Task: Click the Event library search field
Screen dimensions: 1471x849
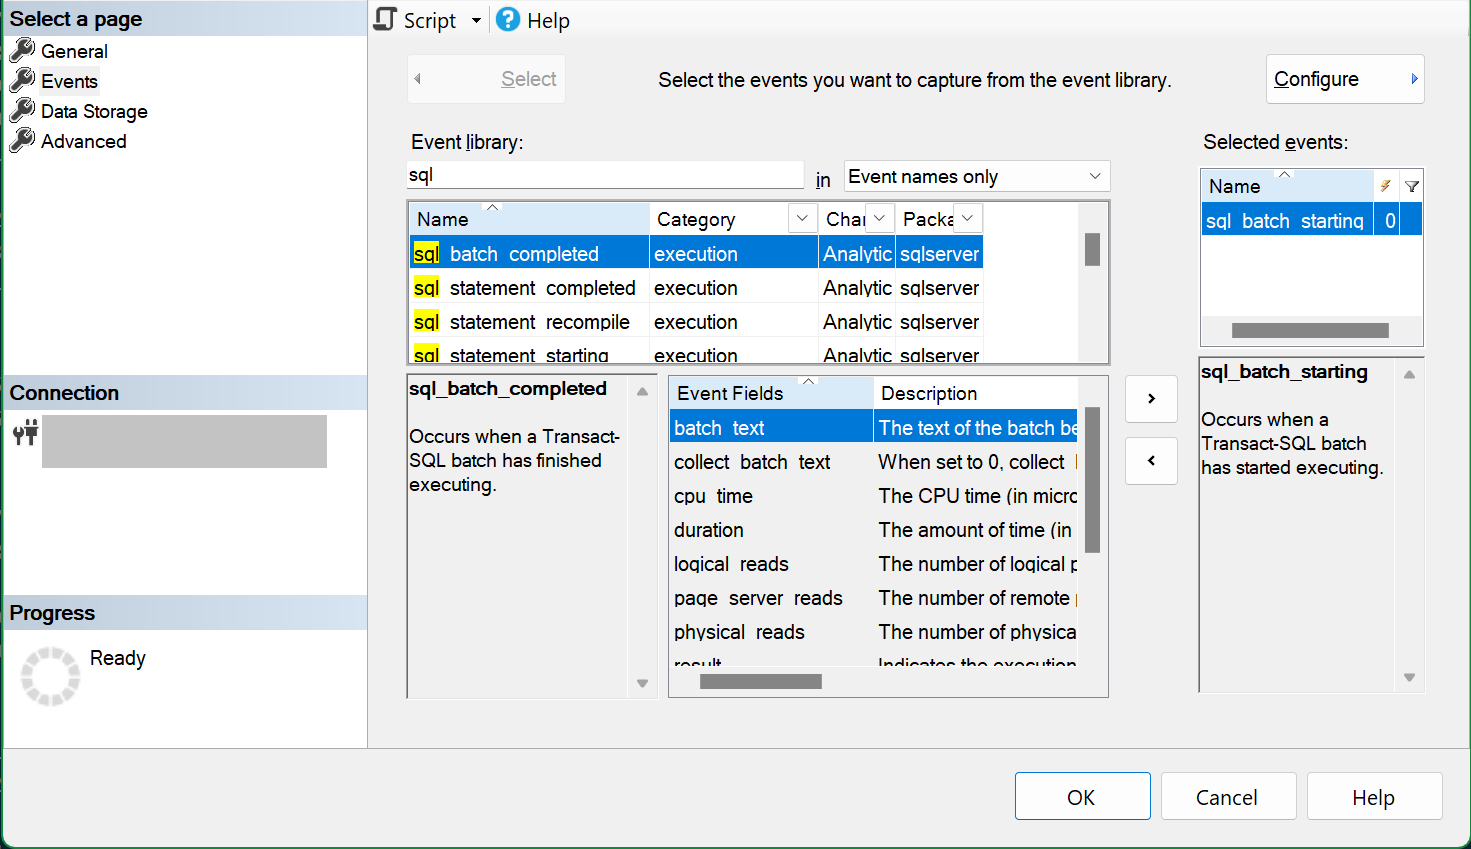Action: 605,176
